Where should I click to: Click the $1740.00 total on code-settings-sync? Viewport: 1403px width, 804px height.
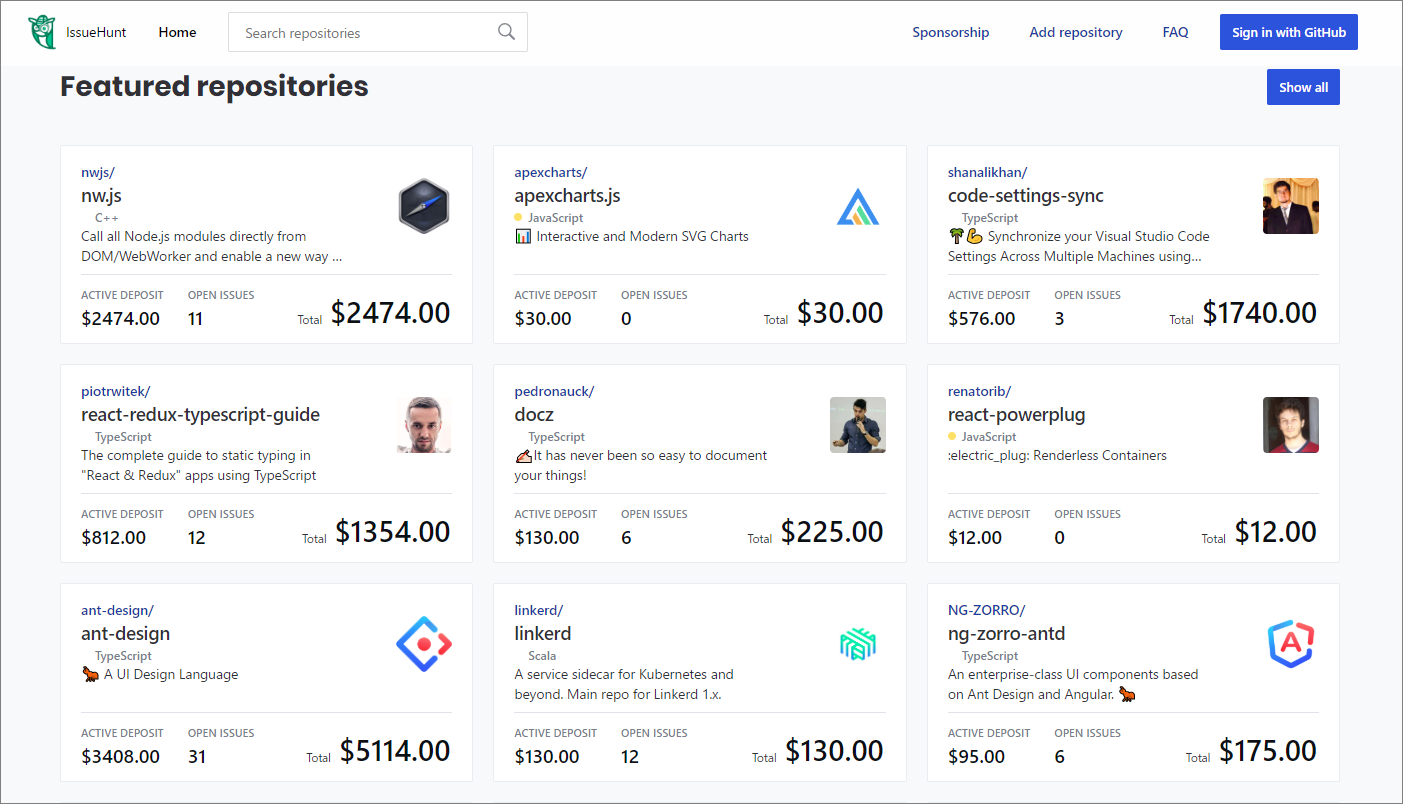pos(1260,312)
